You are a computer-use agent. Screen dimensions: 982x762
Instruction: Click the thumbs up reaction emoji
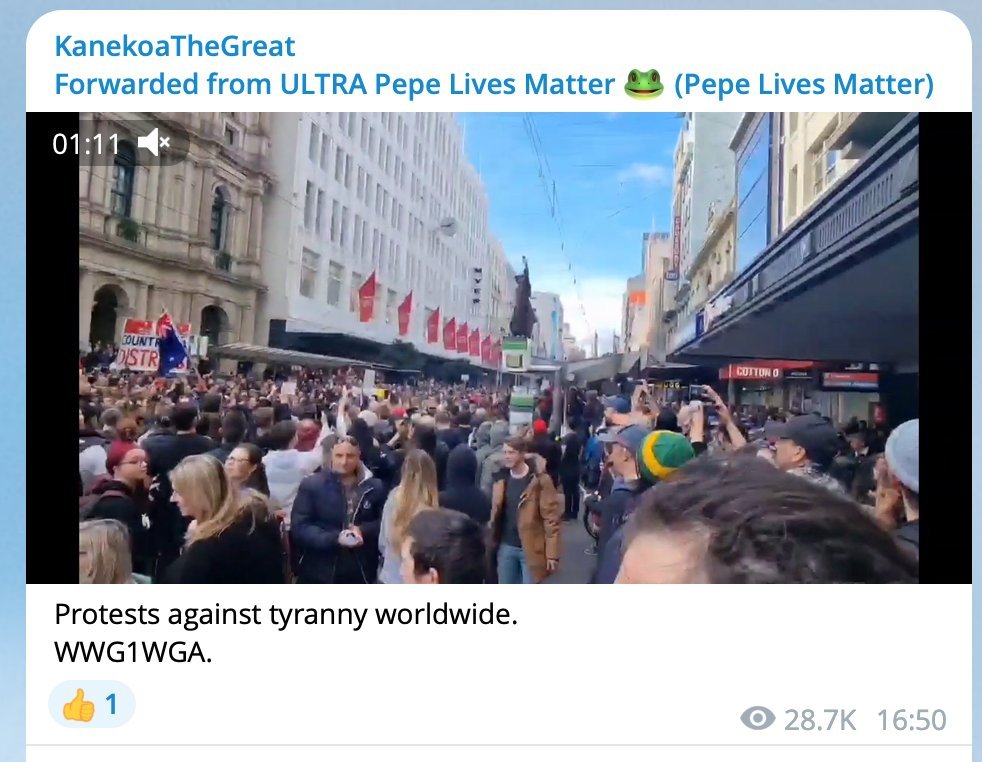point(78,705)
